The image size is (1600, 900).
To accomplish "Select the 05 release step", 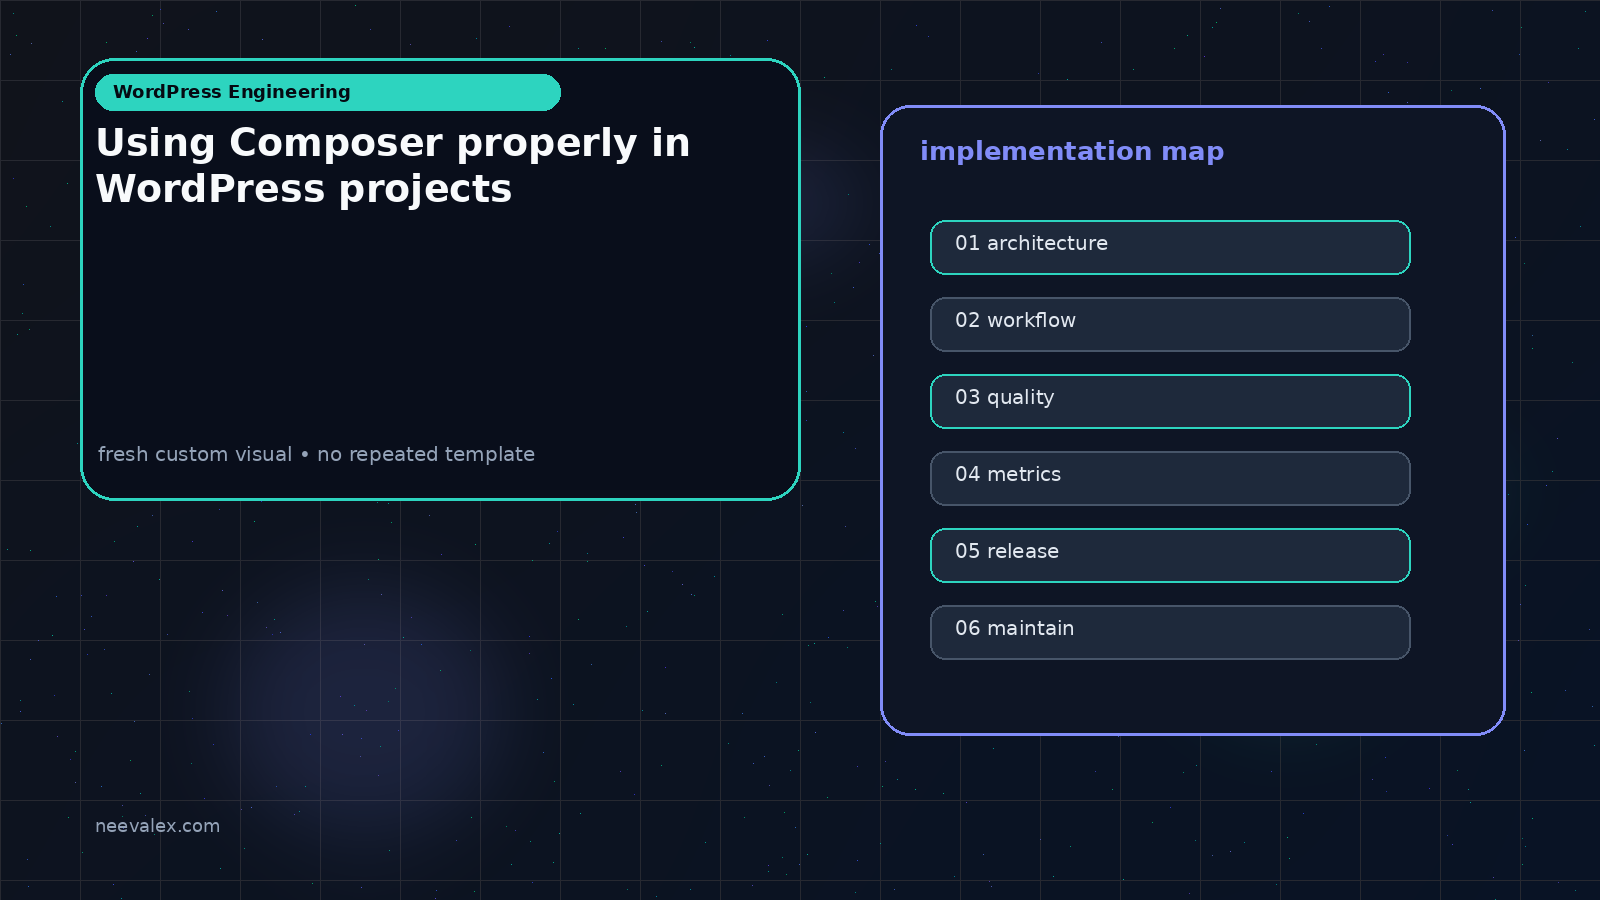I will pyautogui.click(x=1170, y=555).
